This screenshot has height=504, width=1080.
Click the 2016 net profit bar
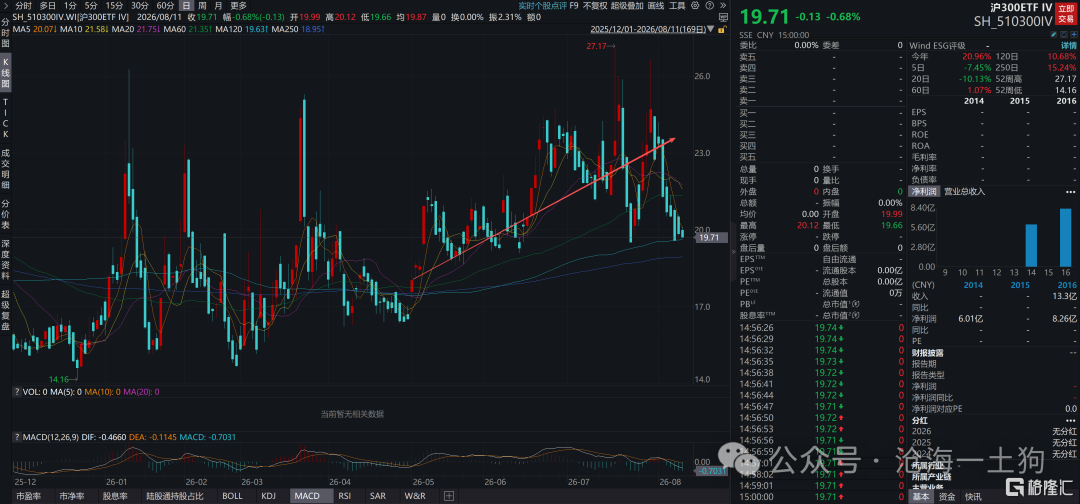tap(1066, 238)
